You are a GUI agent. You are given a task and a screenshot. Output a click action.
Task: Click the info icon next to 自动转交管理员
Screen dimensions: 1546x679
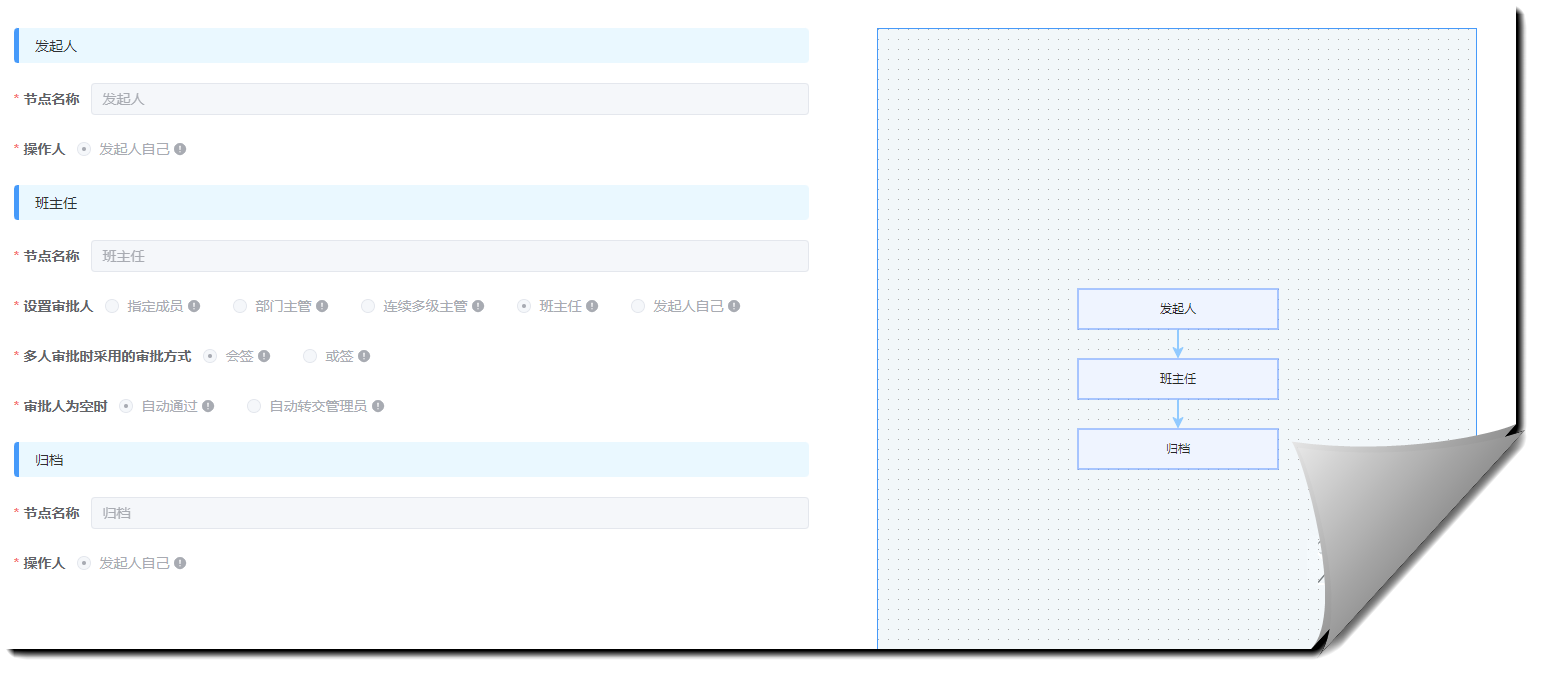(380, 406)
